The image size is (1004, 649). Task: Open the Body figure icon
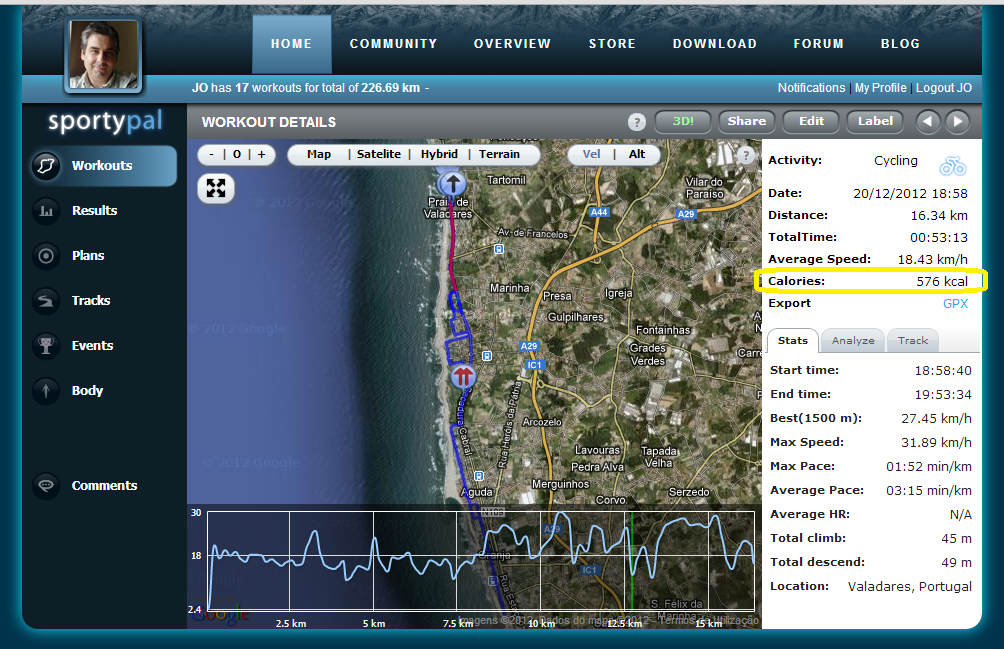click(46, 390)
